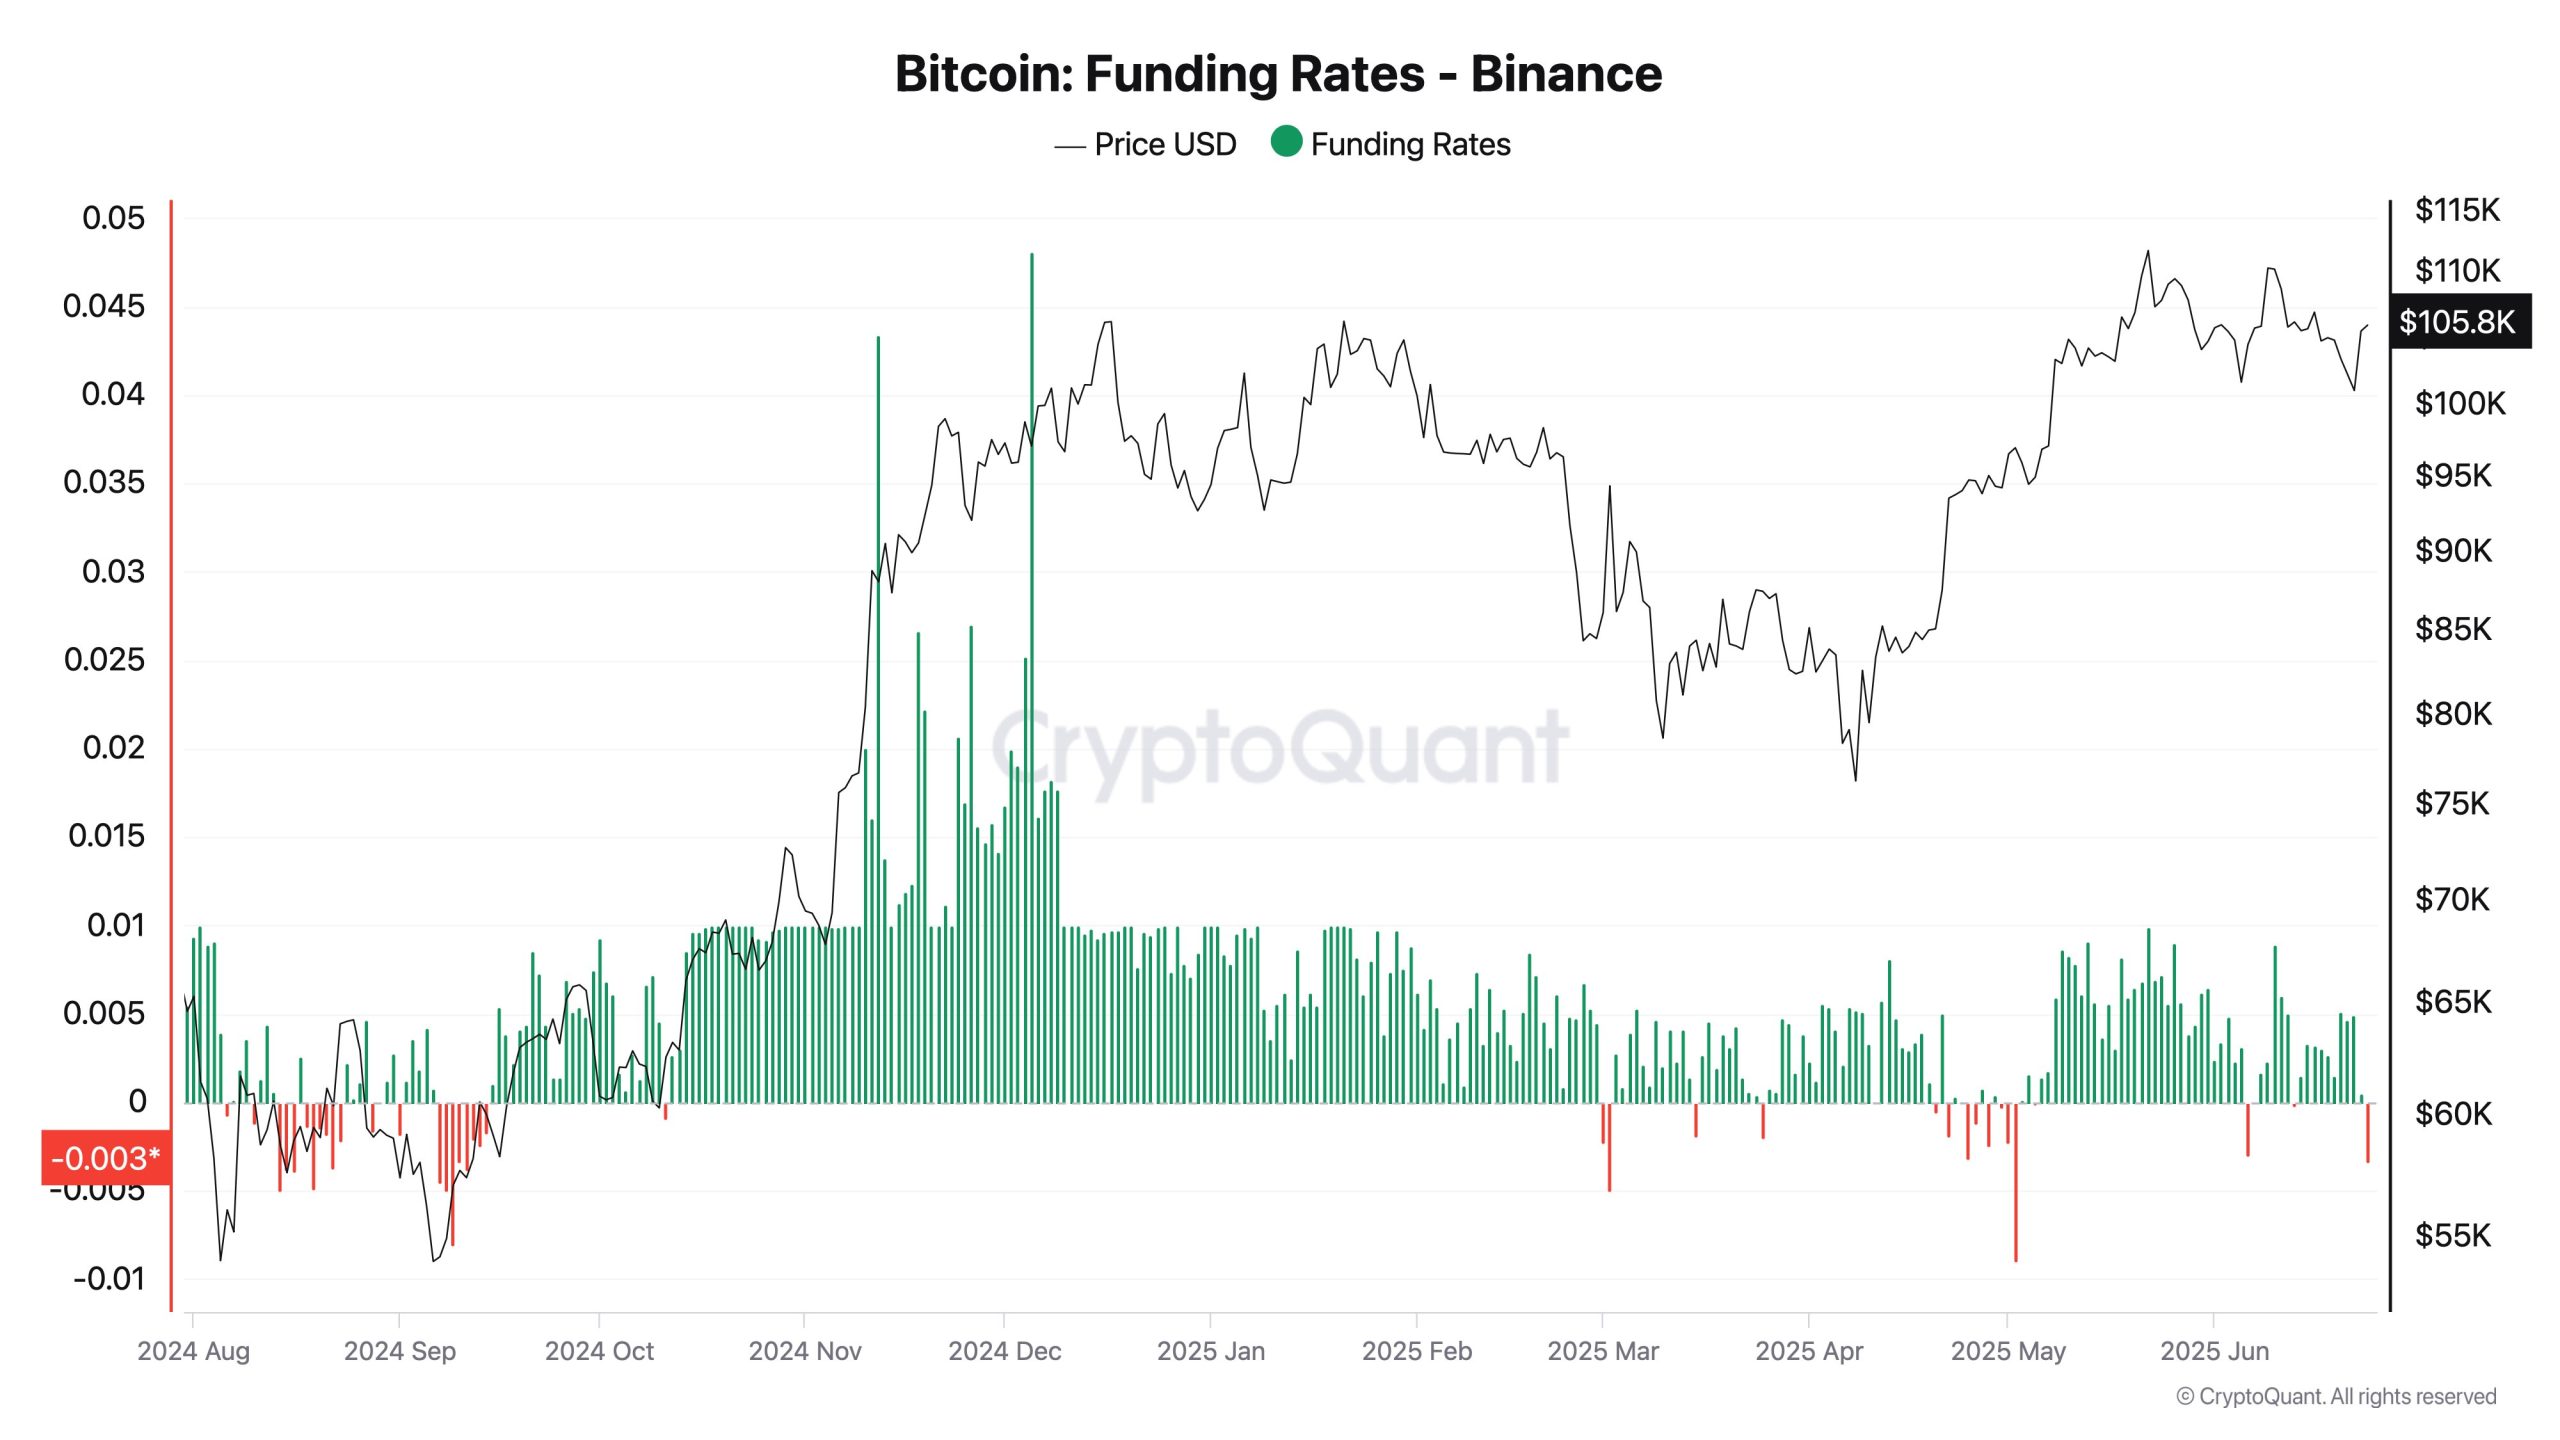Open the CryptoQuant copyright notice link
2560x1440 pixels.
pyautogui.click(x=2336, y=1396)
